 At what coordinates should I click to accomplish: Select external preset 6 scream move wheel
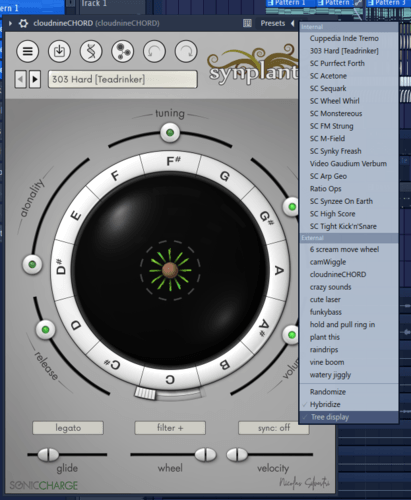[349, 249]
